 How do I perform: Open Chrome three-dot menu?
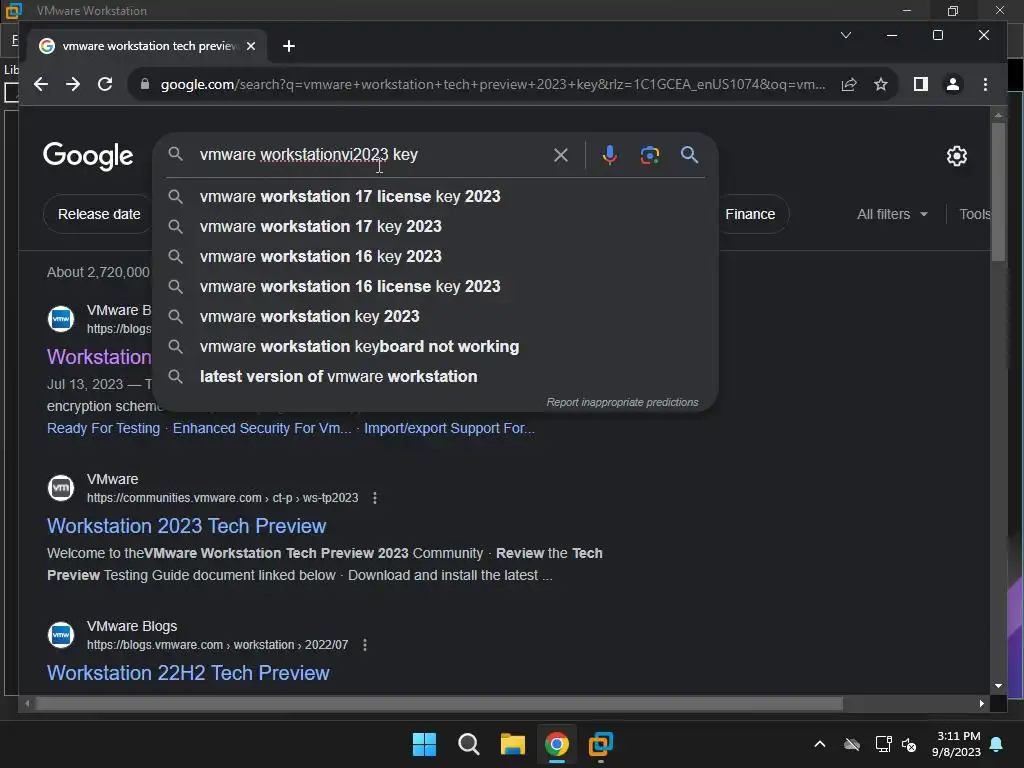[985, 84]
